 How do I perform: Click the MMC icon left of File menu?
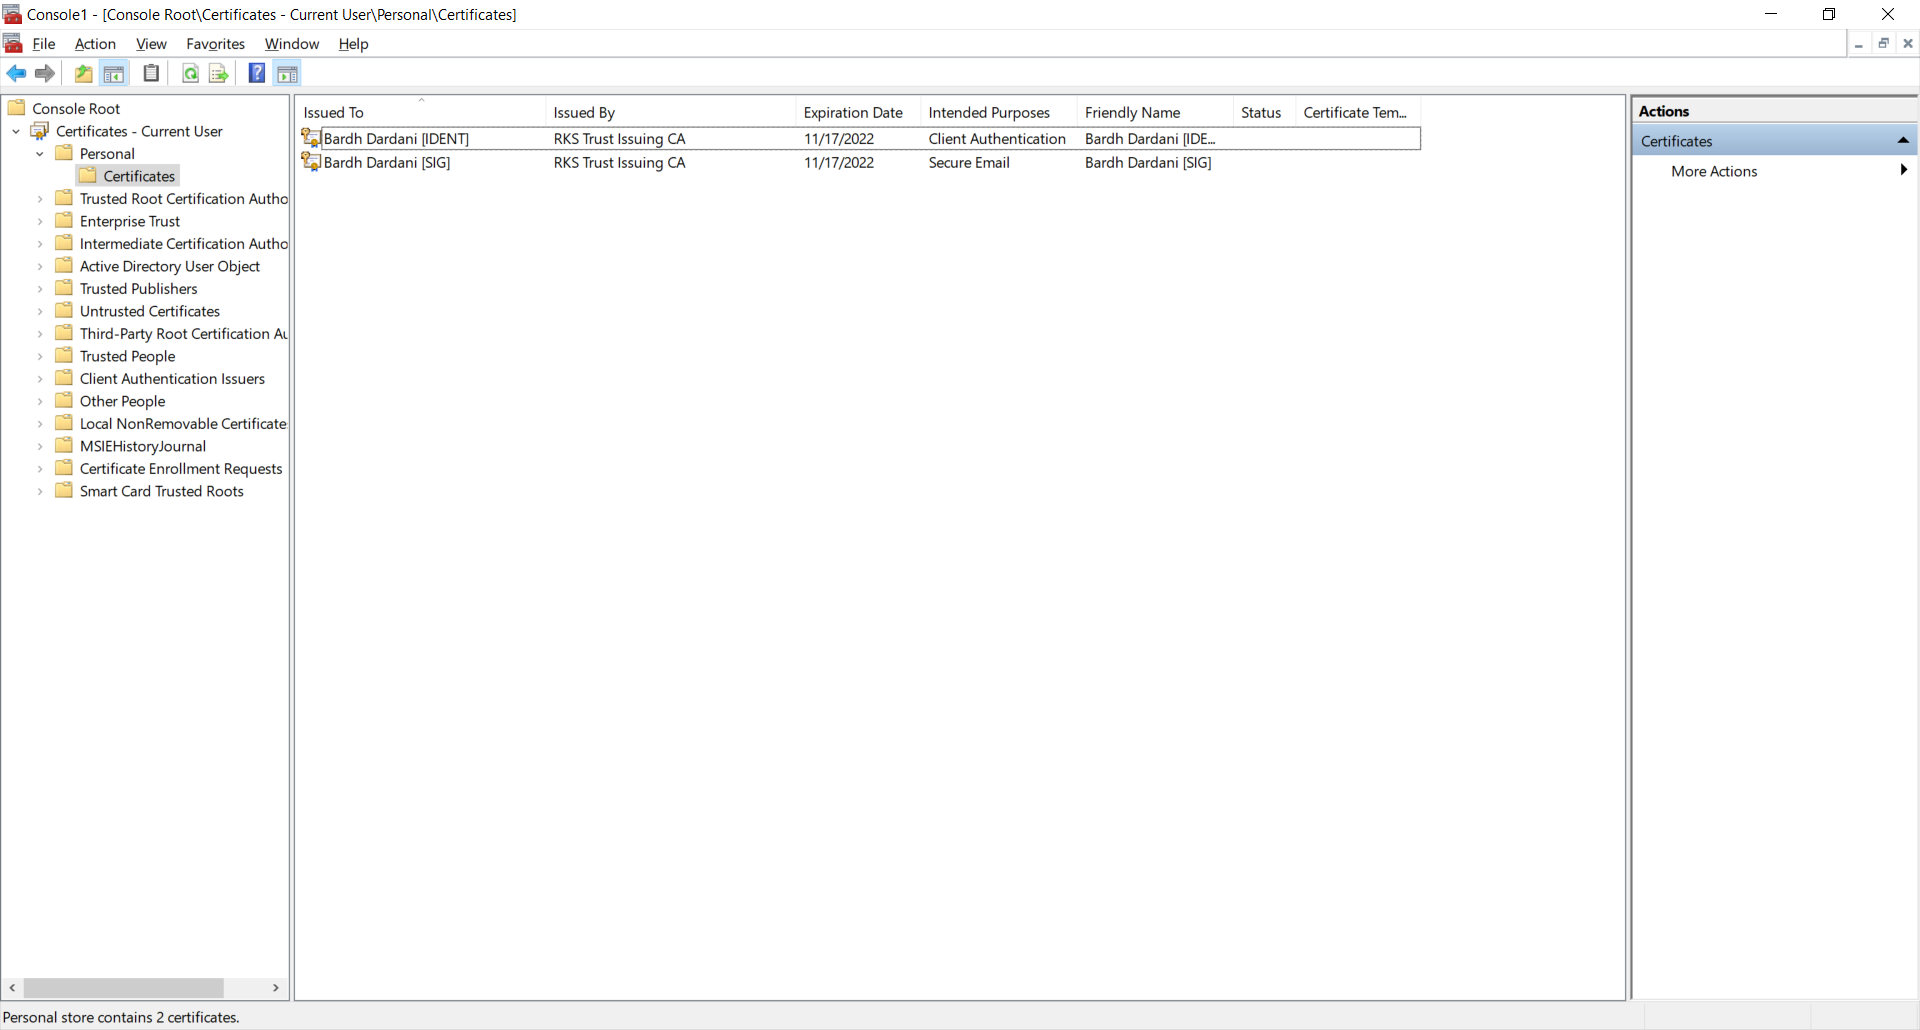[13, 43]
